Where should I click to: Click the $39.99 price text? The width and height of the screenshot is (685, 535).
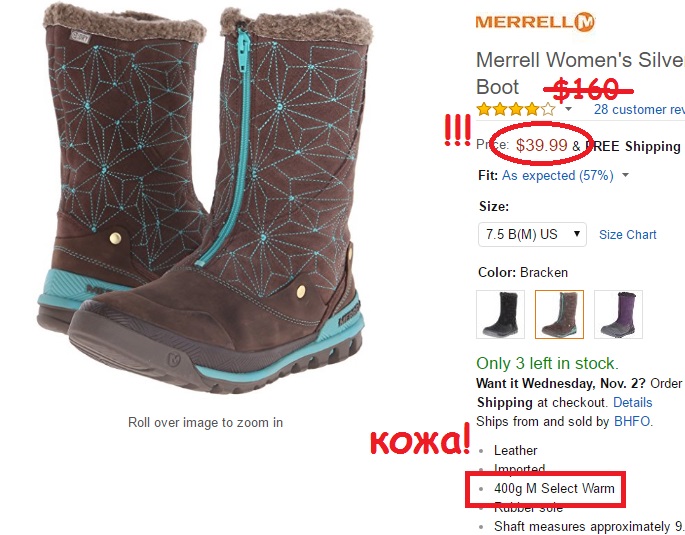(x=541, y=145)
